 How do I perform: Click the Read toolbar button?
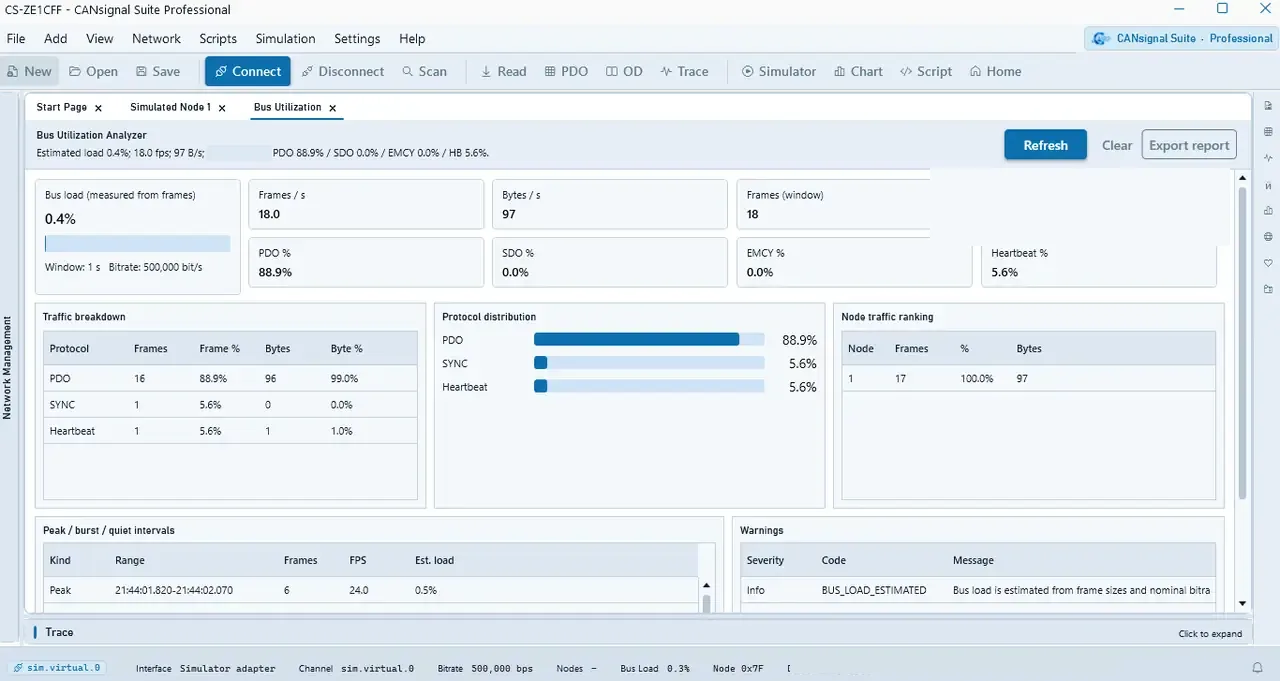[x=503, y=71]
